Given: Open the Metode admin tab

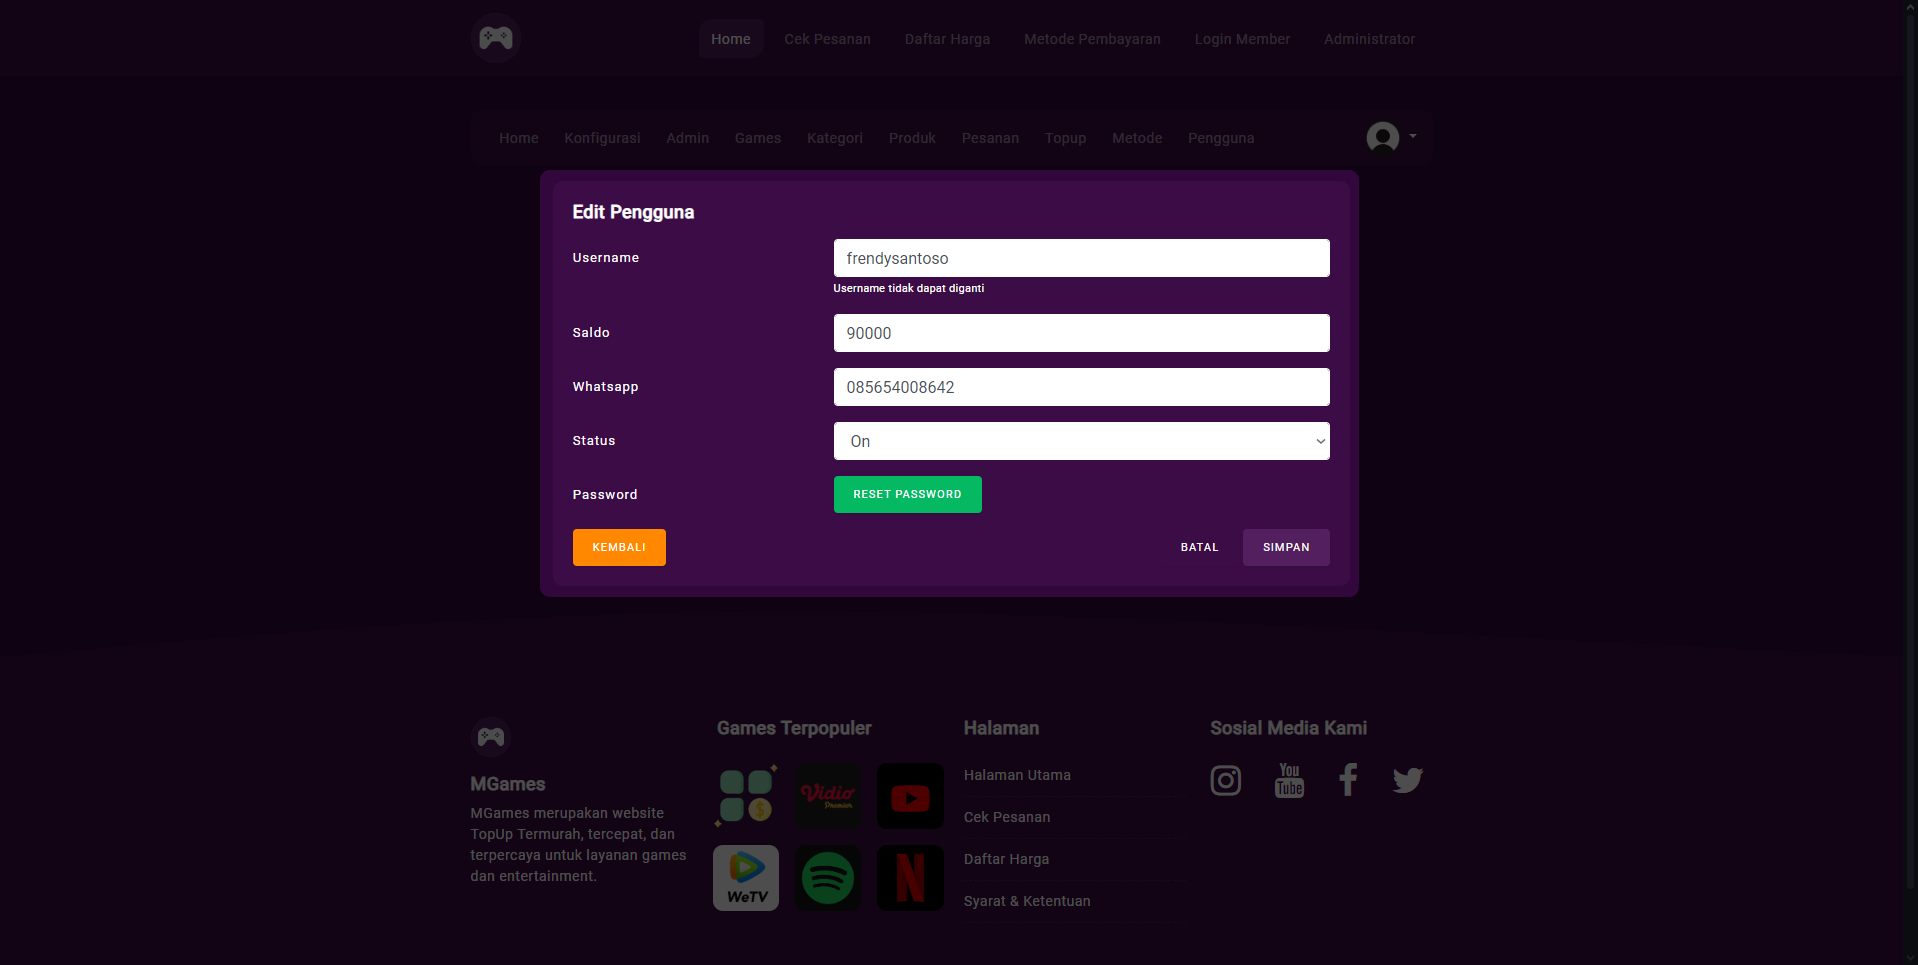Looking at the screenshot, I should 1137,138.
